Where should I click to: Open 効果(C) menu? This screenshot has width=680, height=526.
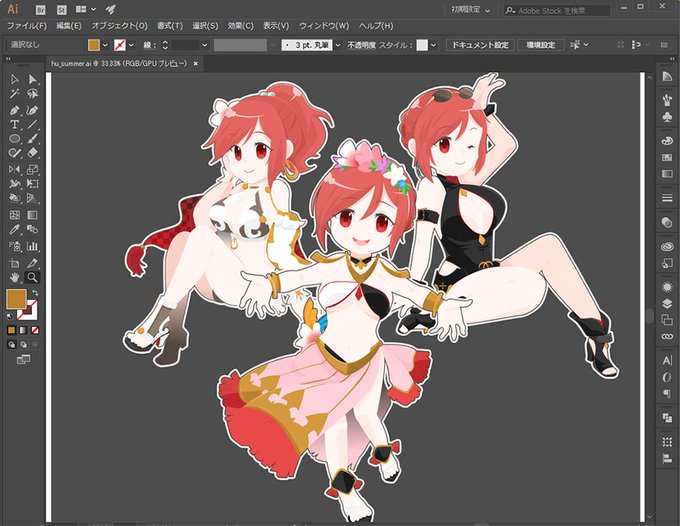[x=240, y=26]
